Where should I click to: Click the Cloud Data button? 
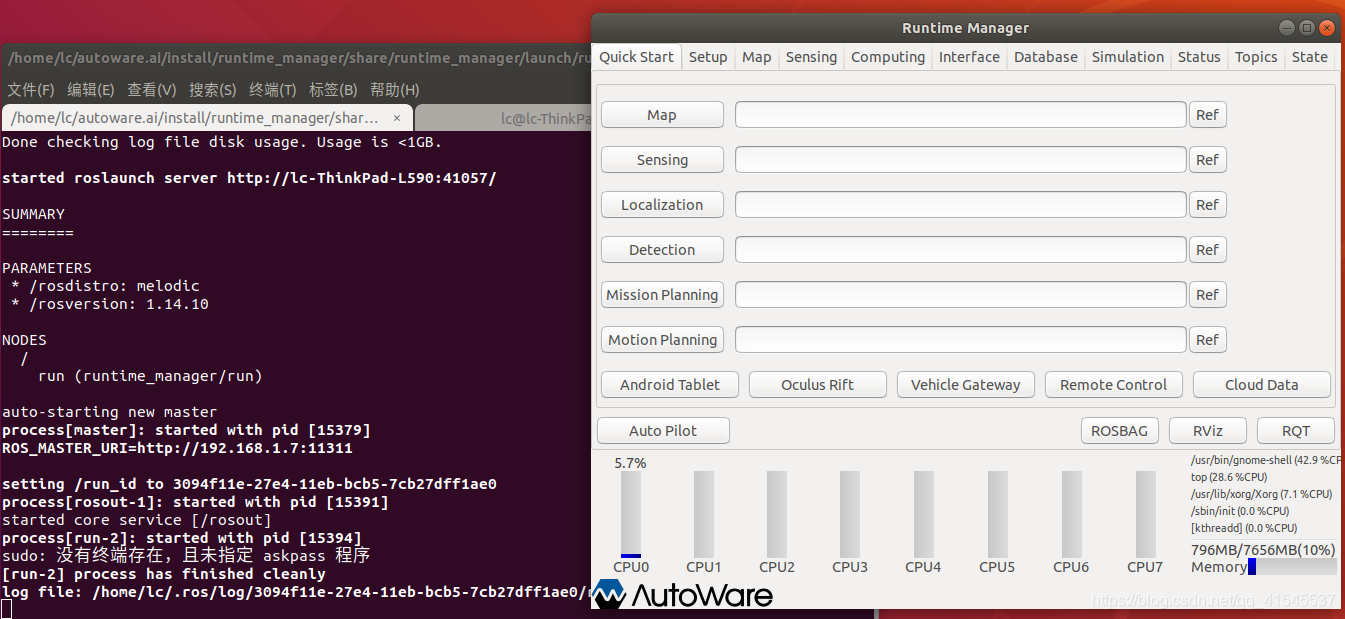pos(1262,385)
